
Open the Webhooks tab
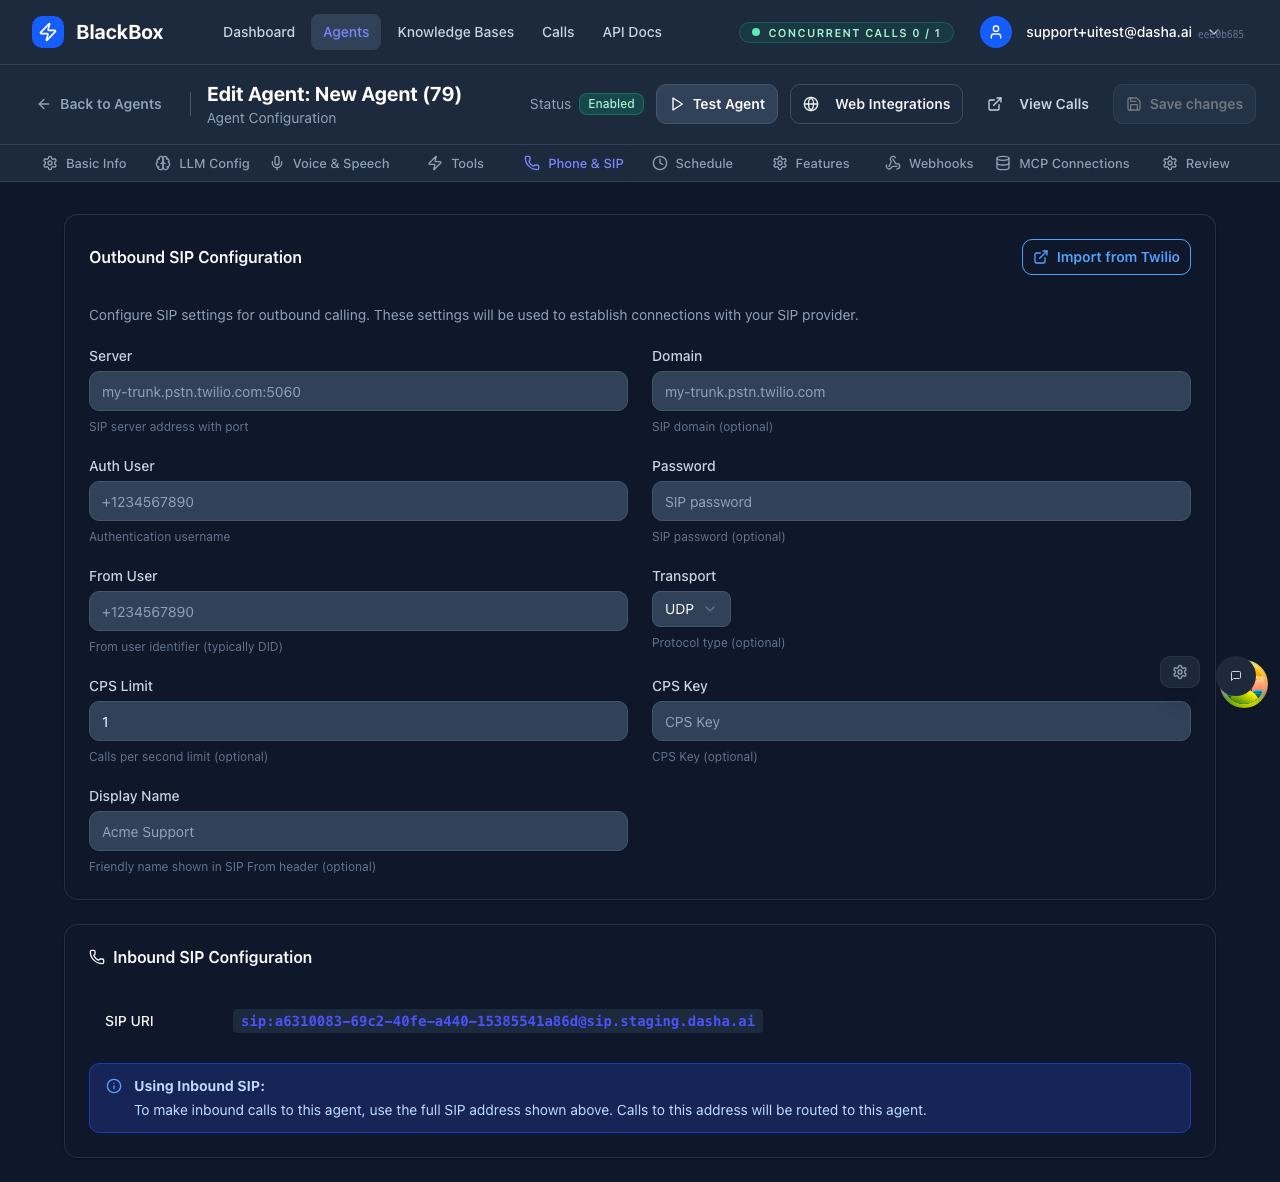point(929,163)
